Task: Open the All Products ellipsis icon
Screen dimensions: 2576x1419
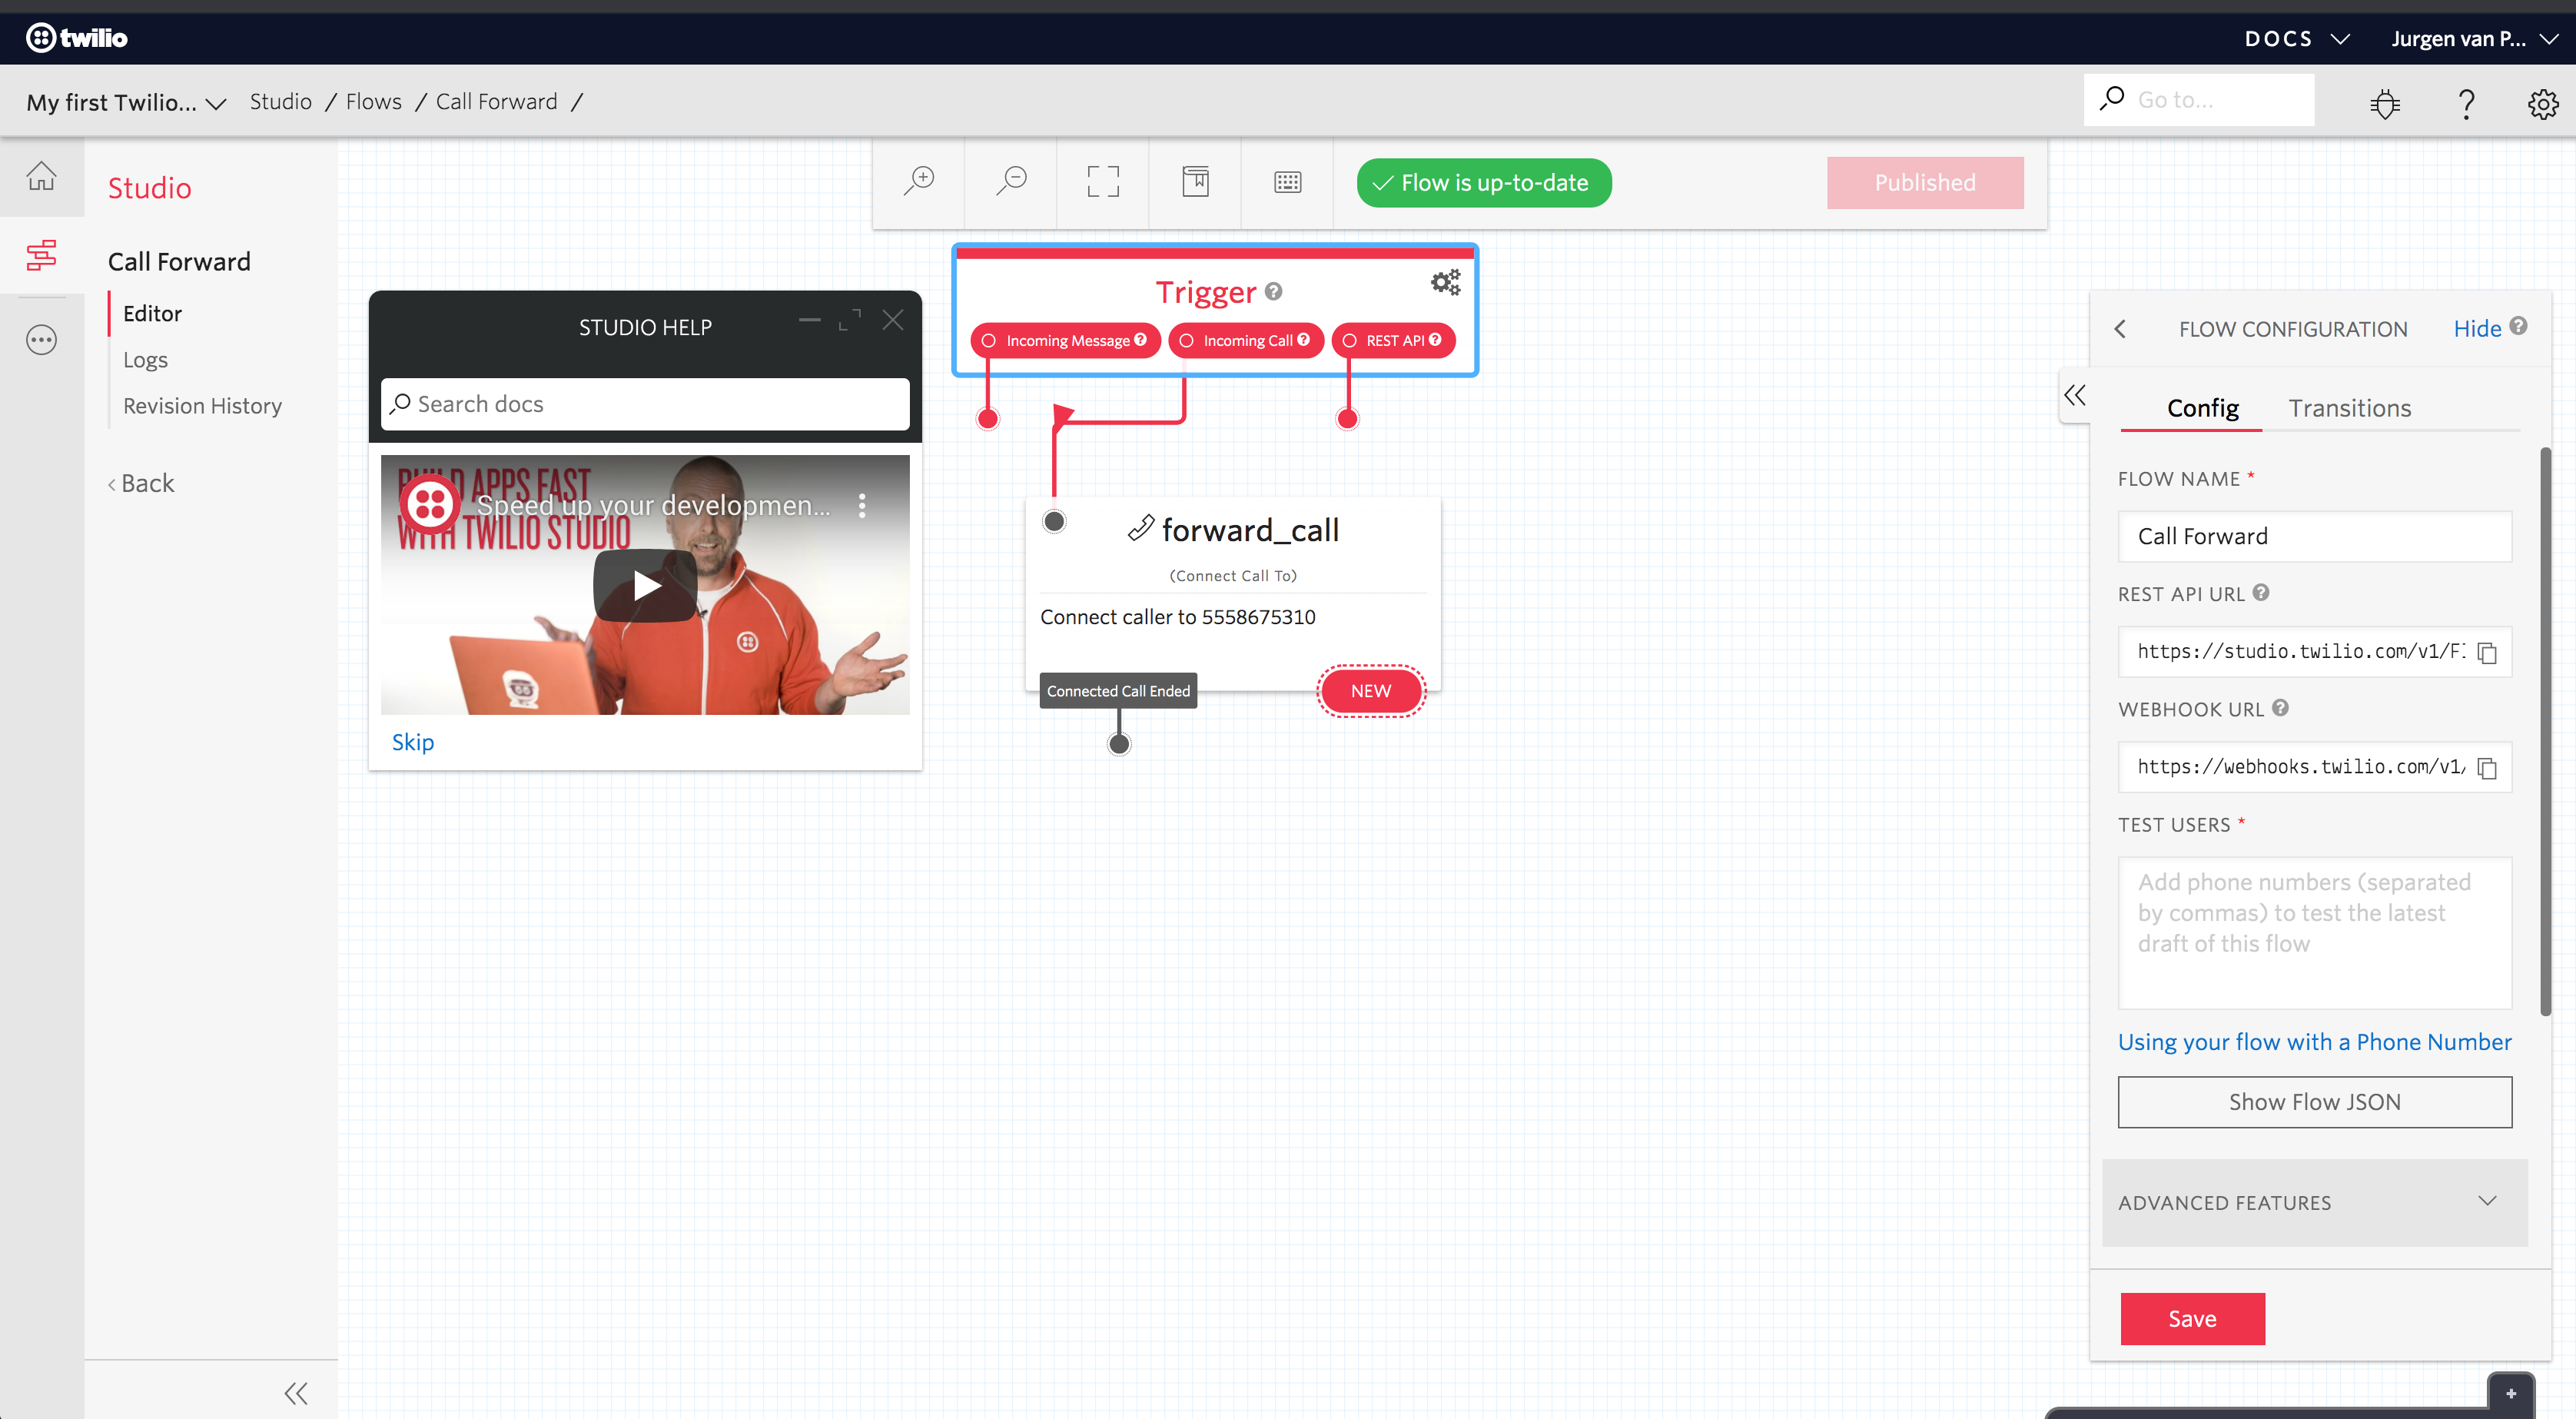Action: point(42,340)
